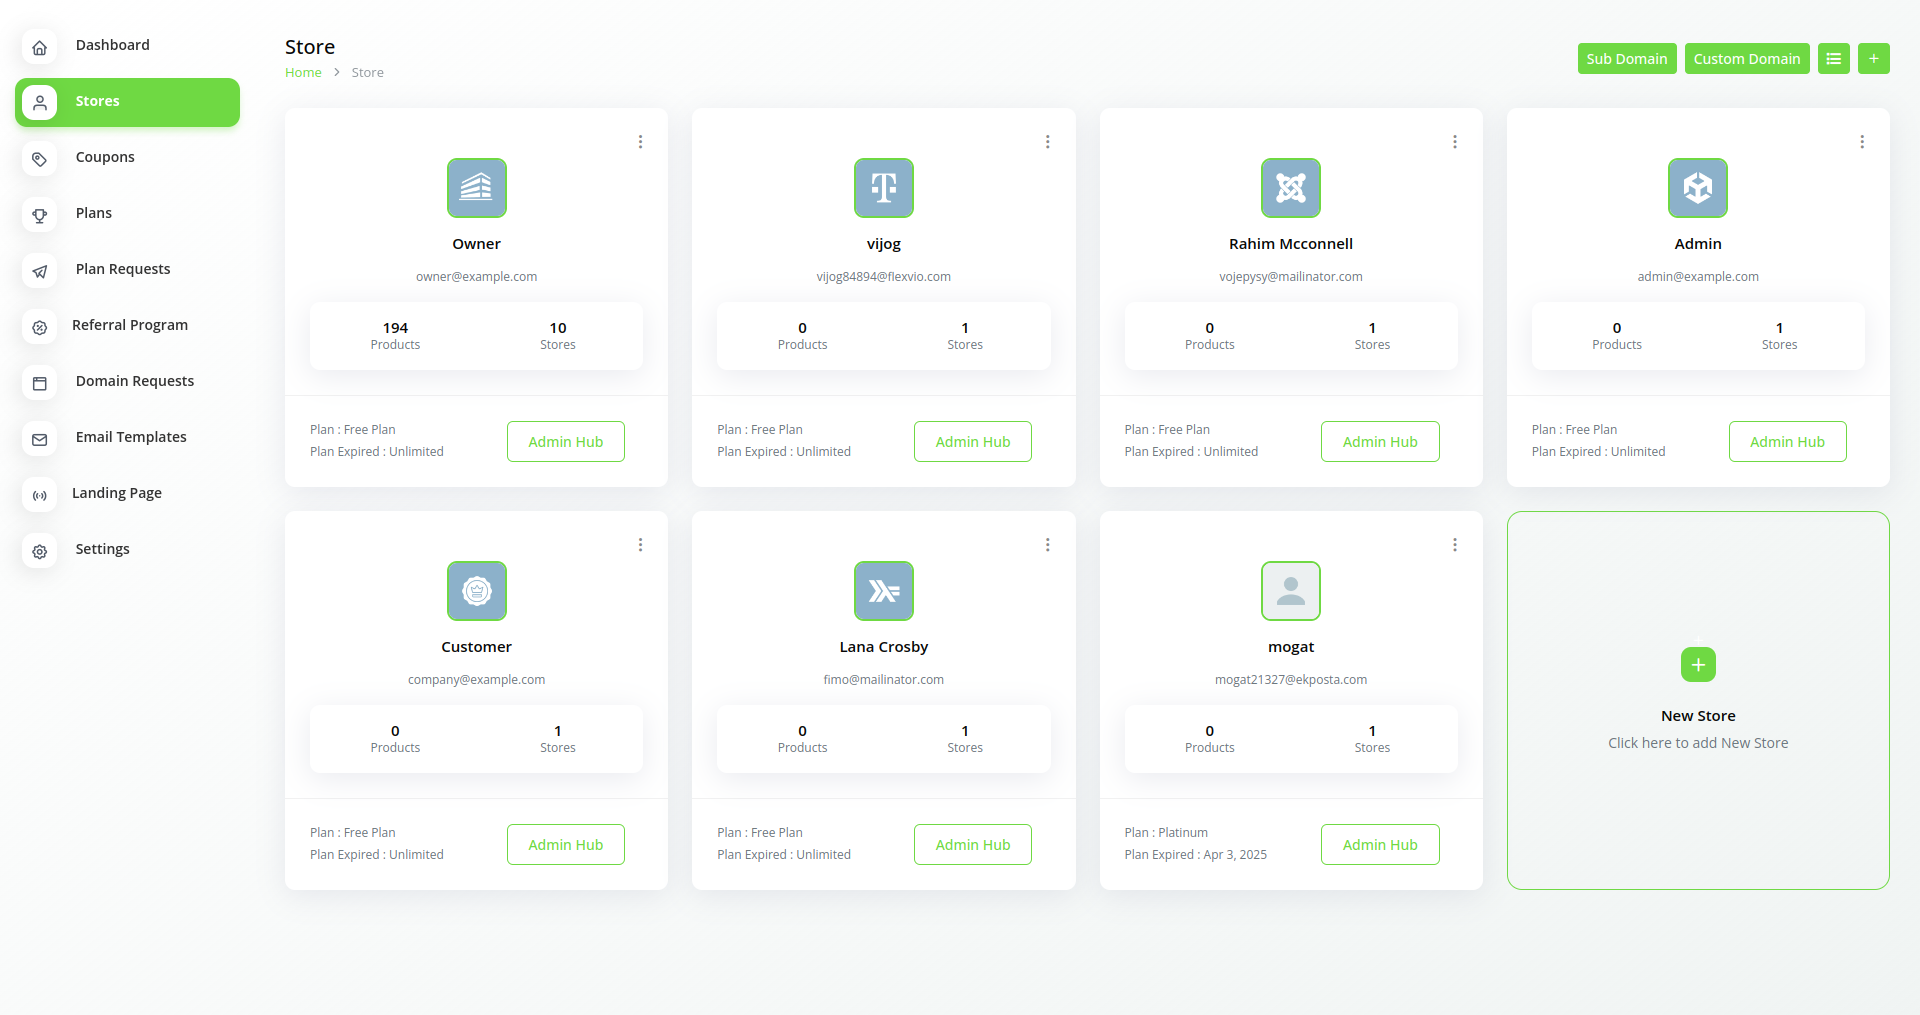
Task: Open the three-dot menu on vijog card
Action: tap(1047, 142)
